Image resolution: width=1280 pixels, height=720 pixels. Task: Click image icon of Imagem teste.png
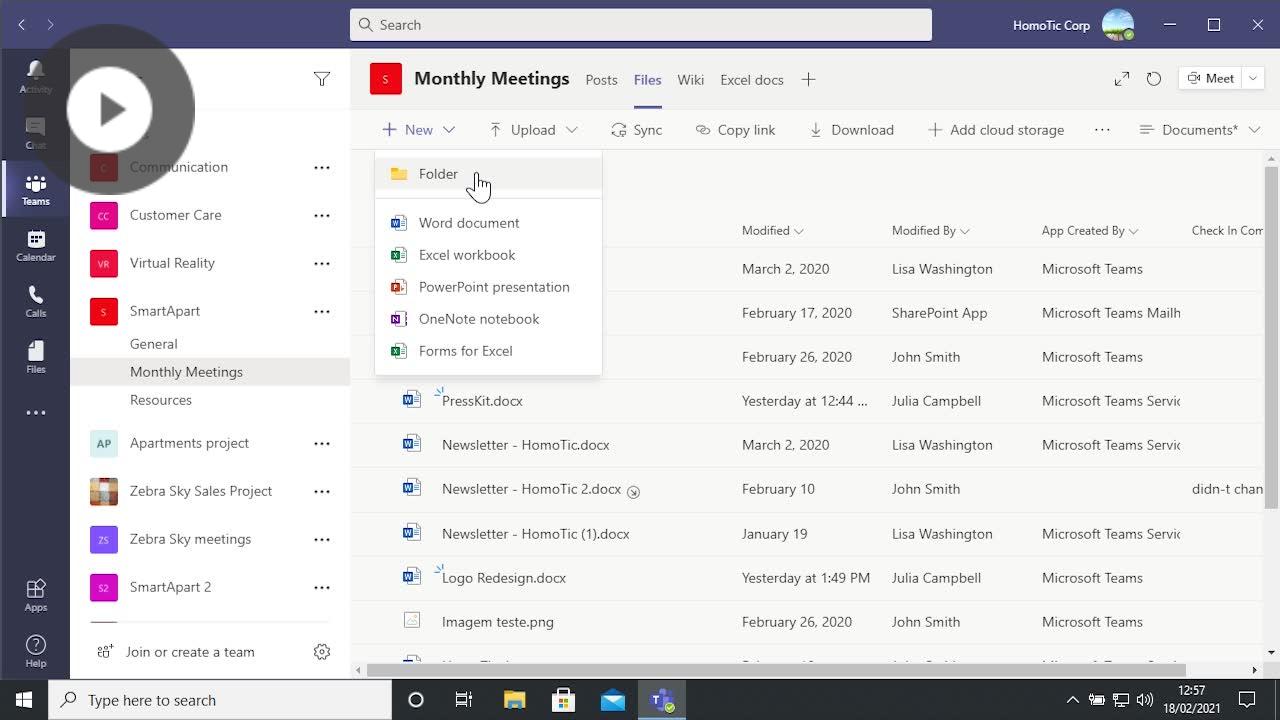411,620
